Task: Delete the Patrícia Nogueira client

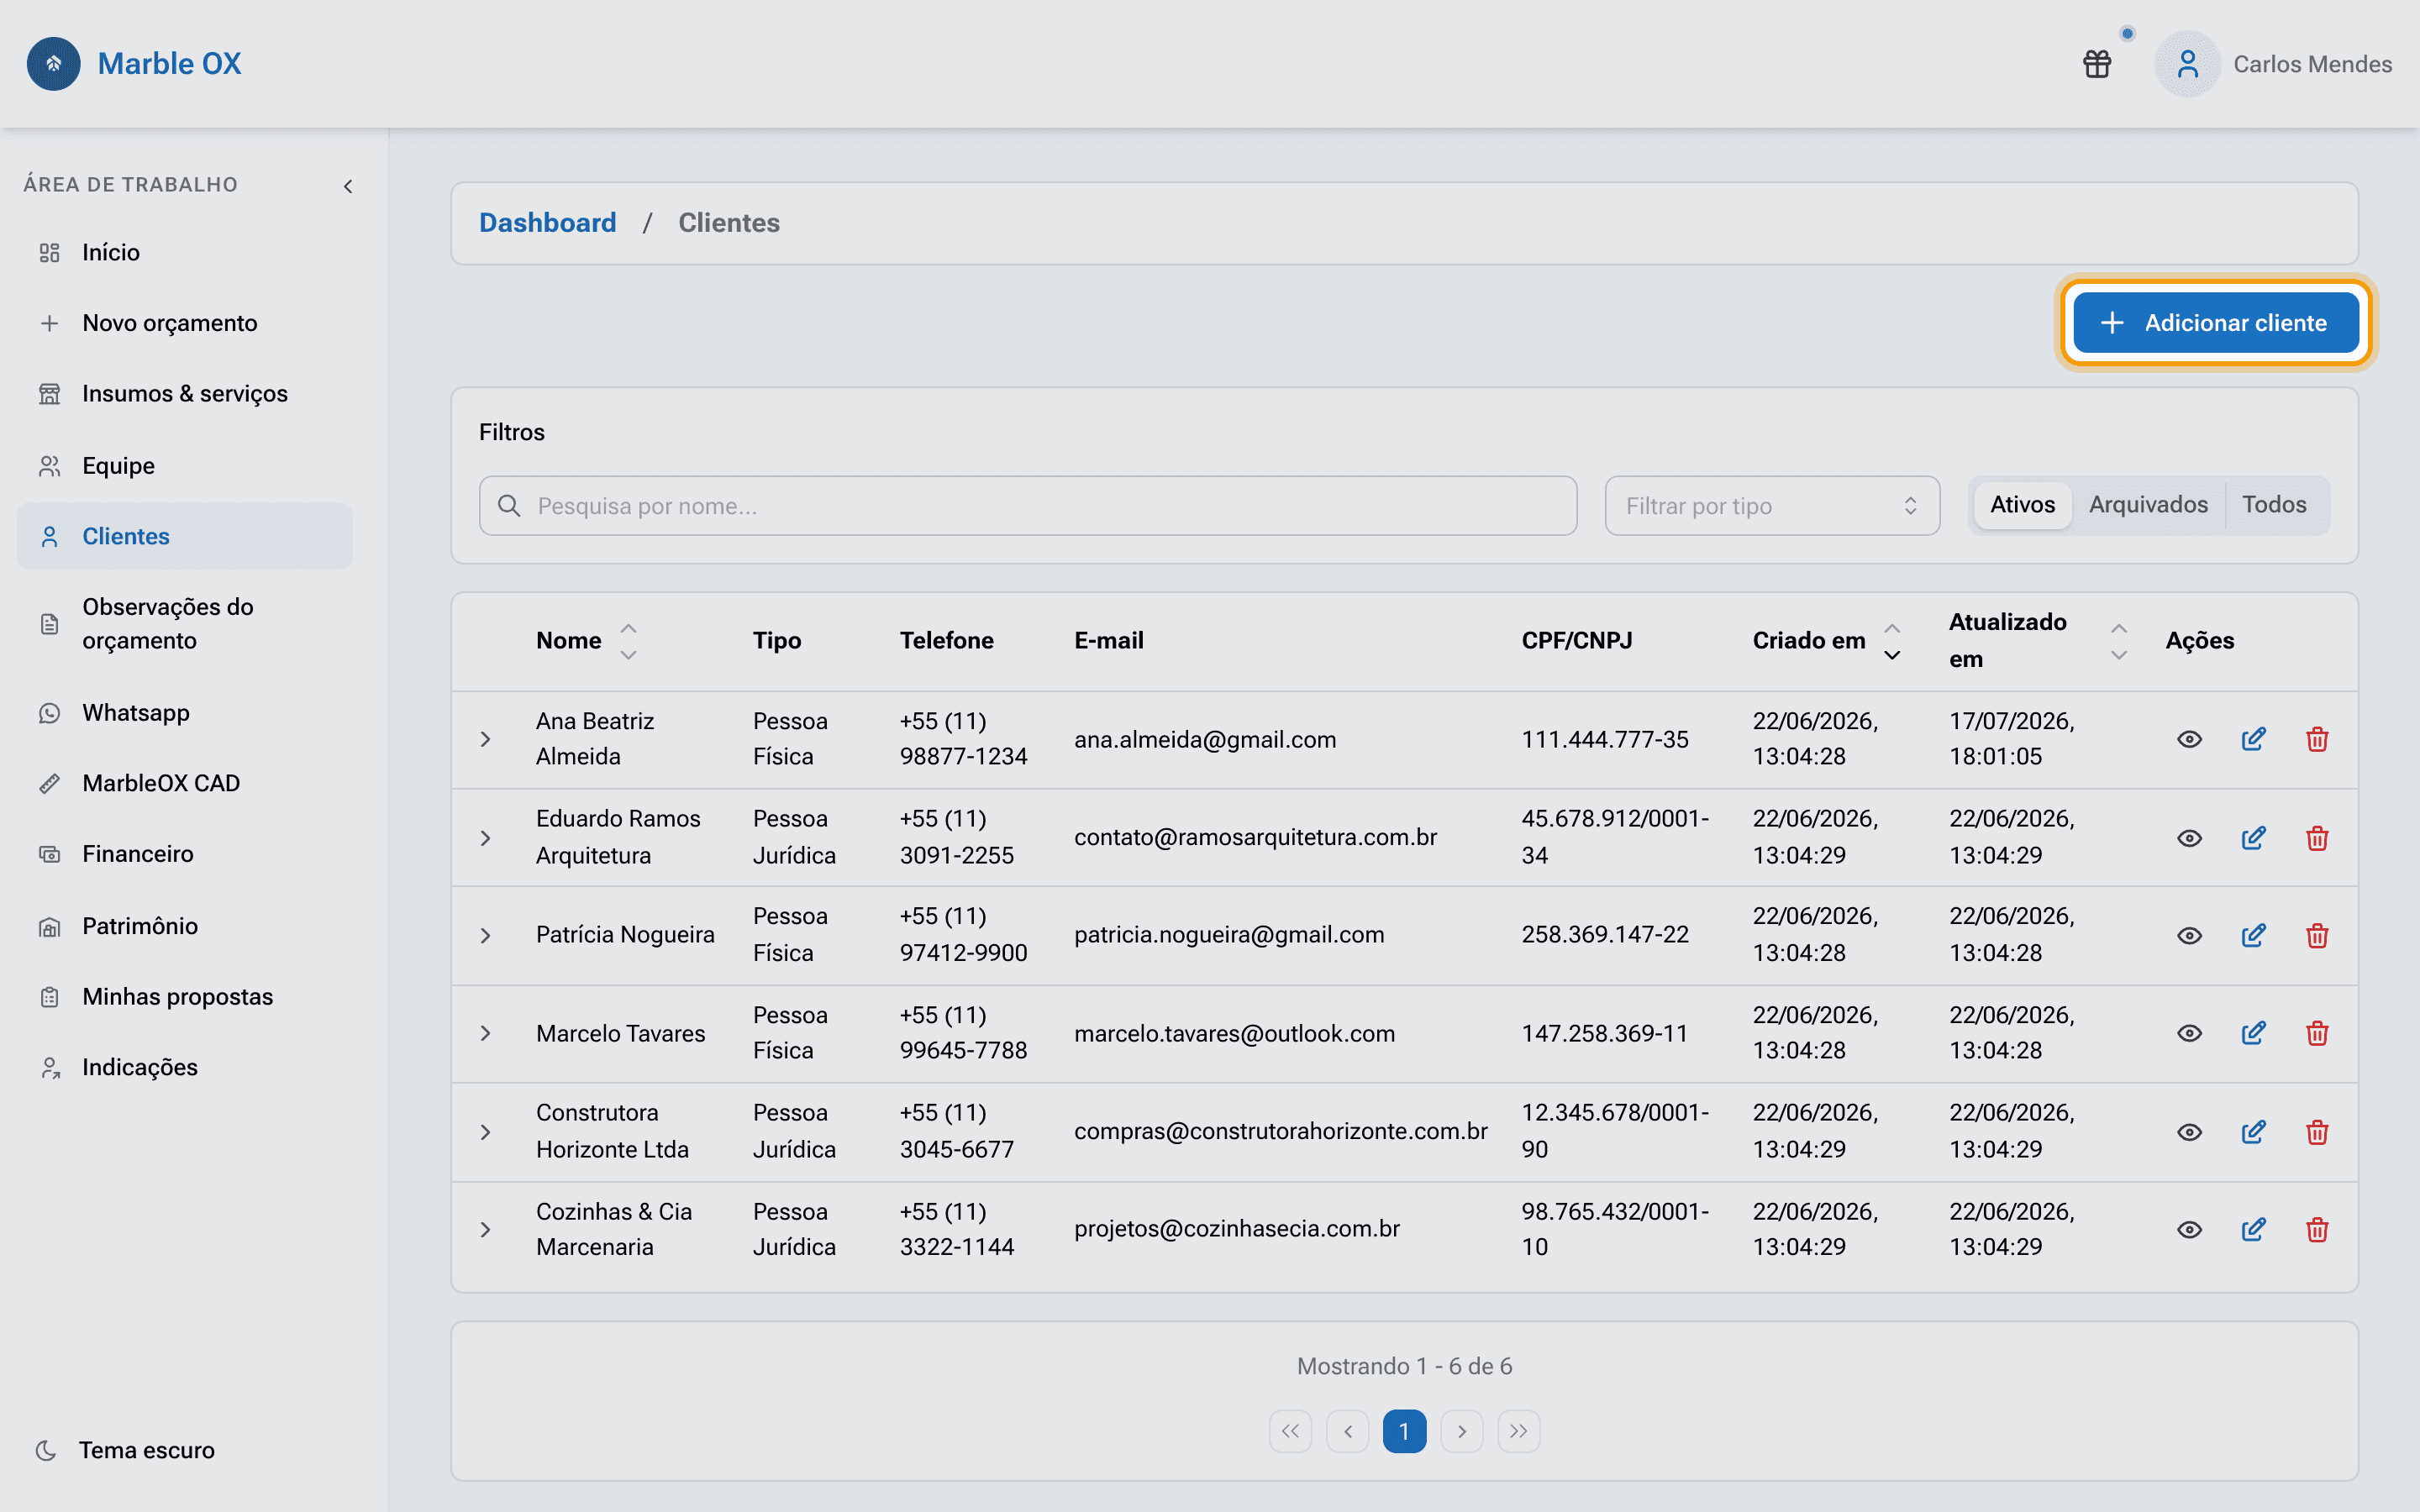Action: [x=2317, y=935]
